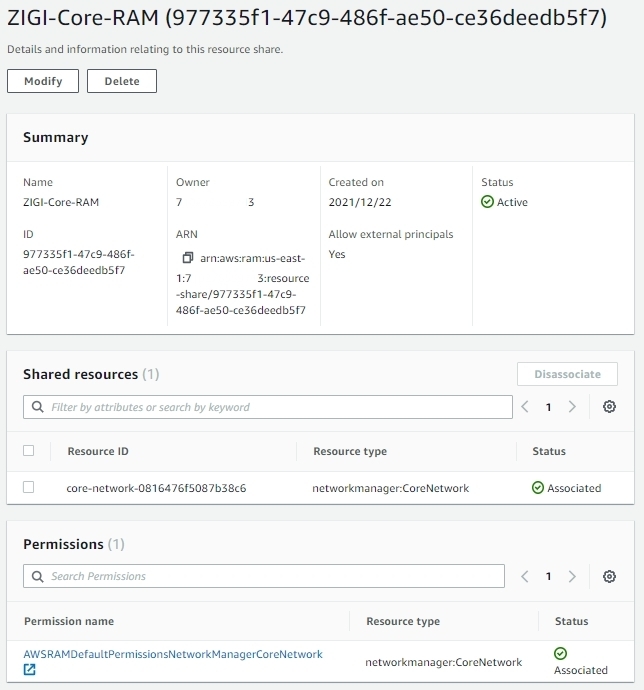The height and width of the screenshot is (690, 644).
Task: Open Permissions table settings gear
Action: (x=609, y=577)
